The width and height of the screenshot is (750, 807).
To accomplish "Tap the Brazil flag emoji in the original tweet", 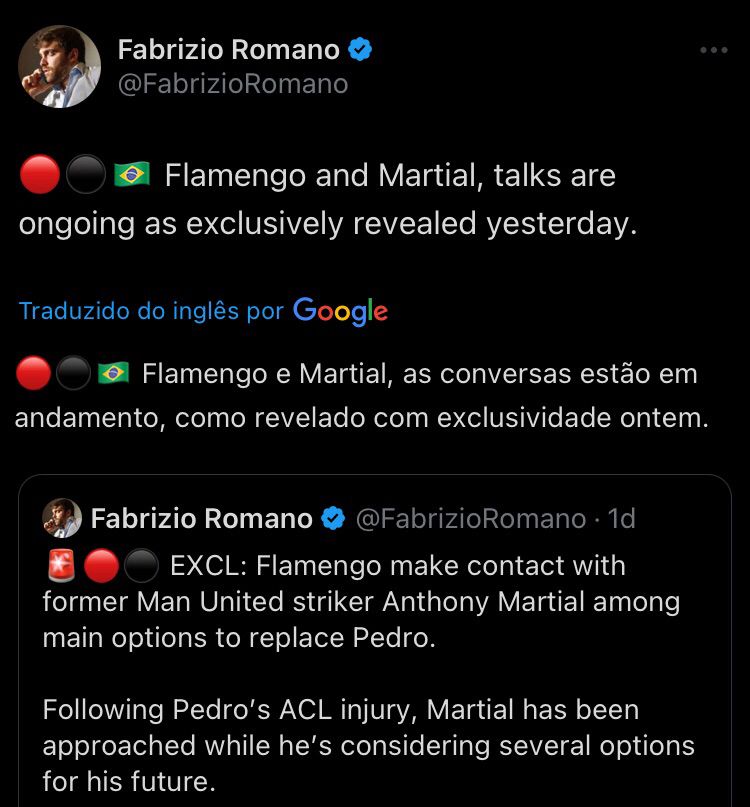I will [x=131, y=176].
